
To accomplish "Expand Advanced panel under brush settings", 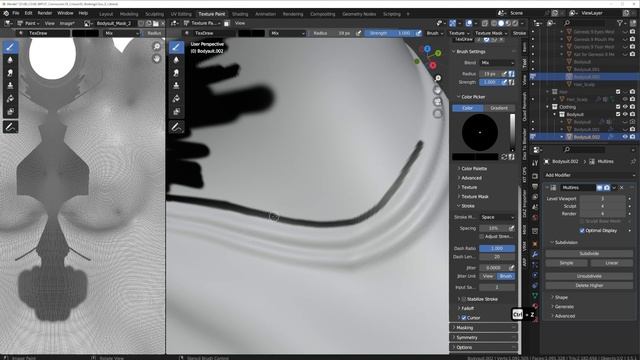I will (x=471, y=178).
